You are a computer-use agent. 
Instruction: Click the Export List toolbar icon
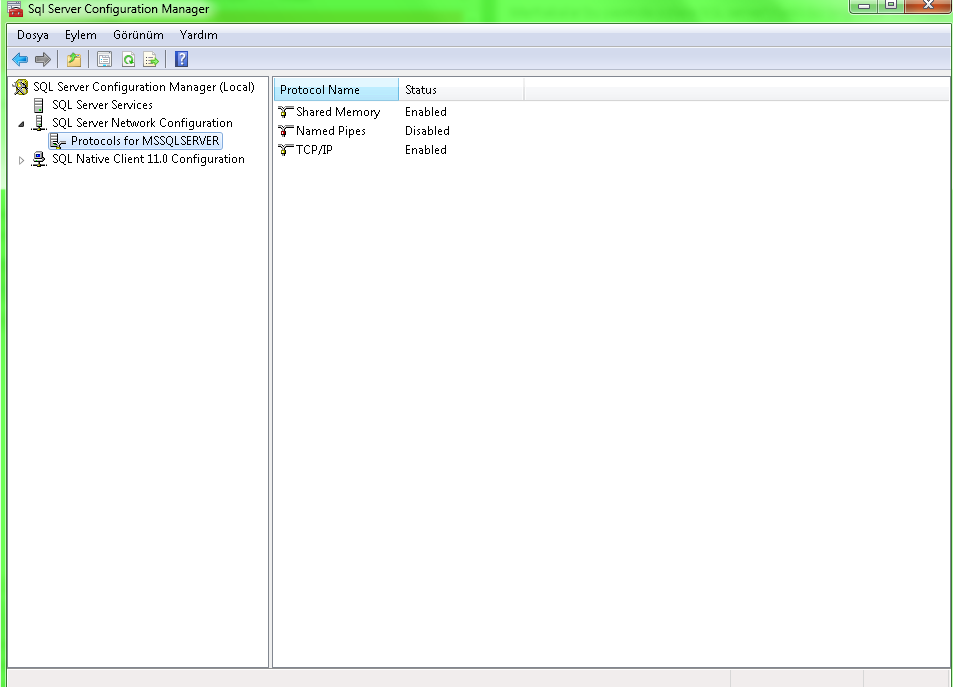click(151, 60)
